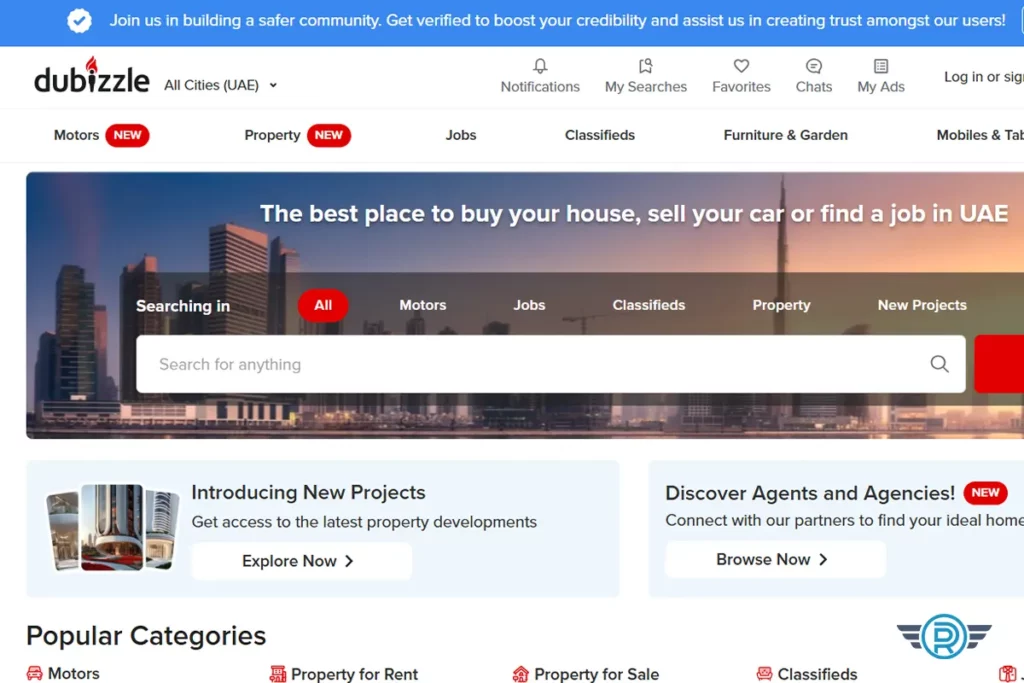Click Classifieds under Popular Categories
This screenshot has height=683, width=1024.
tap(817, 674)
